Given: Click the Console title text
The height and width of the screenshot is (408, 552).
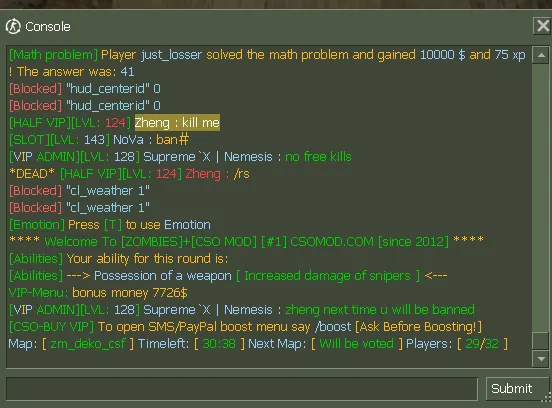Looking at the screenshot, I should click(x=48, y=27).
